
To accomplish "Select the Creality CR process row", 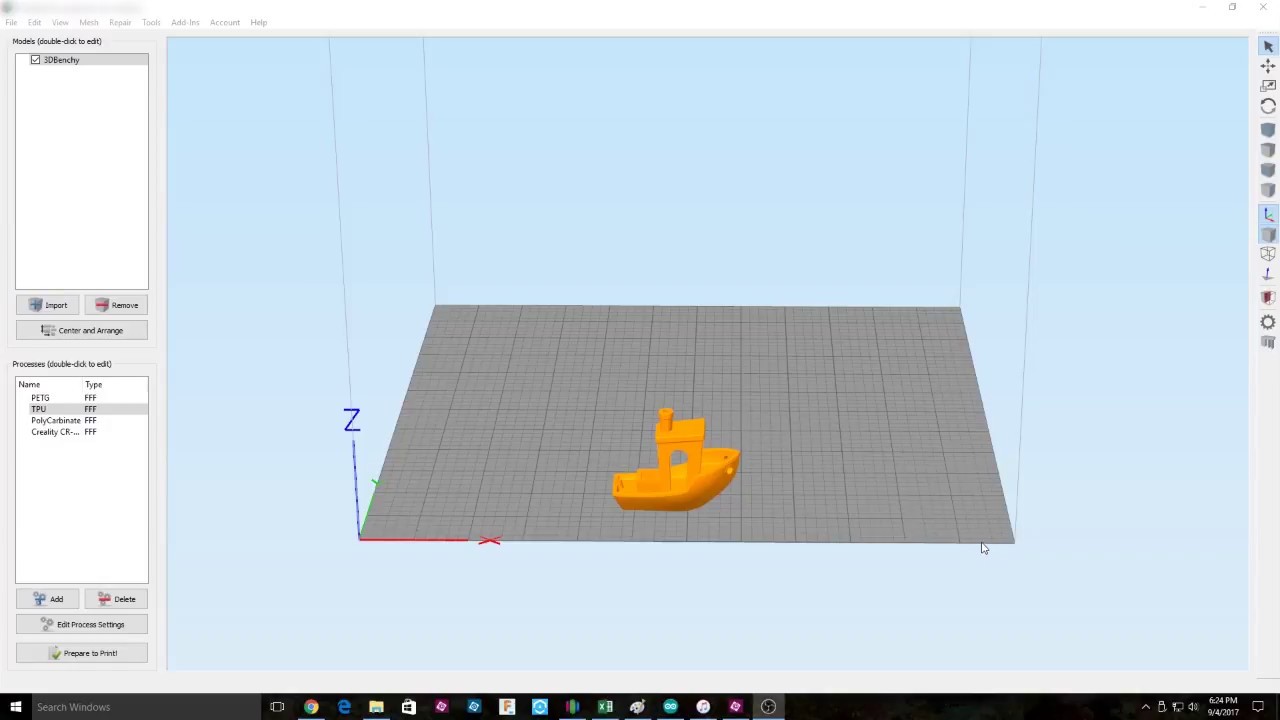I will click(82, 432).
